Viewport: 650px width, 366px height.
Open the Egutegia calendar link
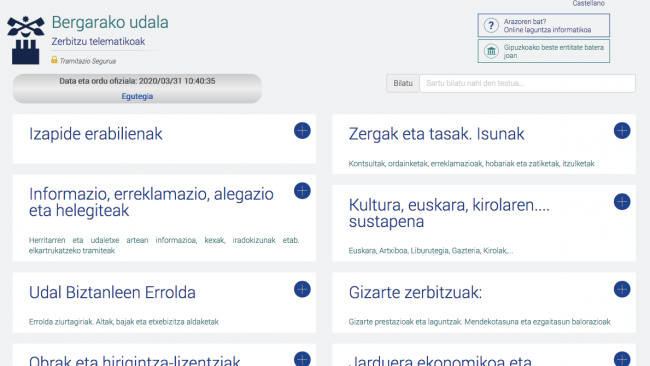pos(137,96)
